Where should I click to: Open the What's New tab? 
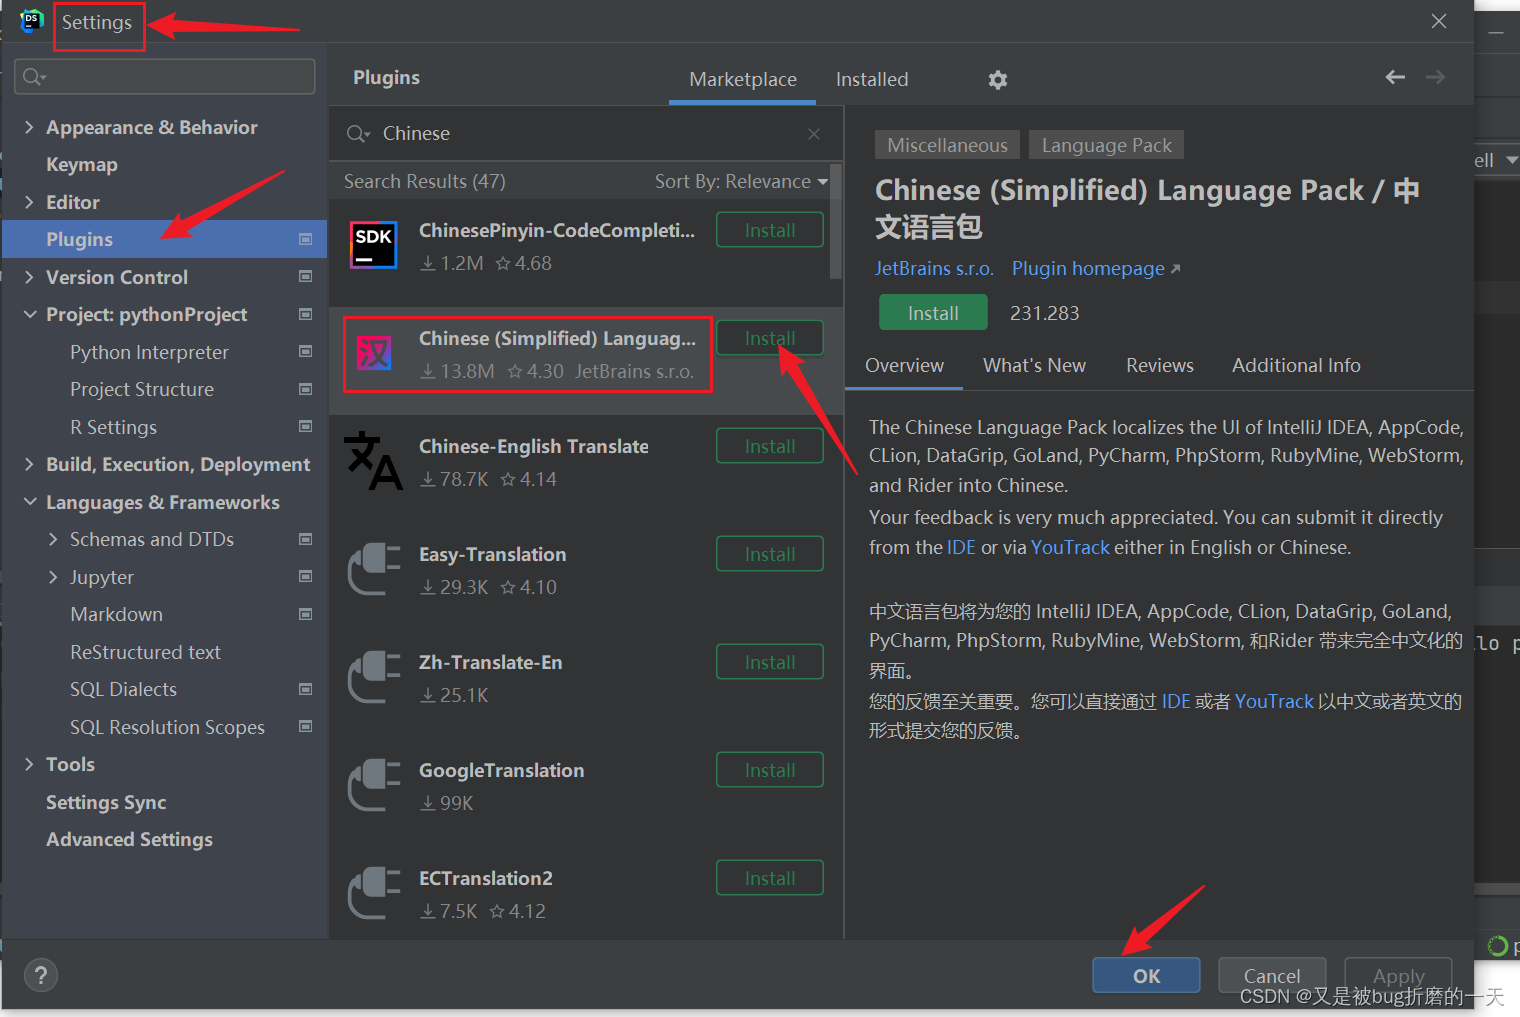[1034, 365]
